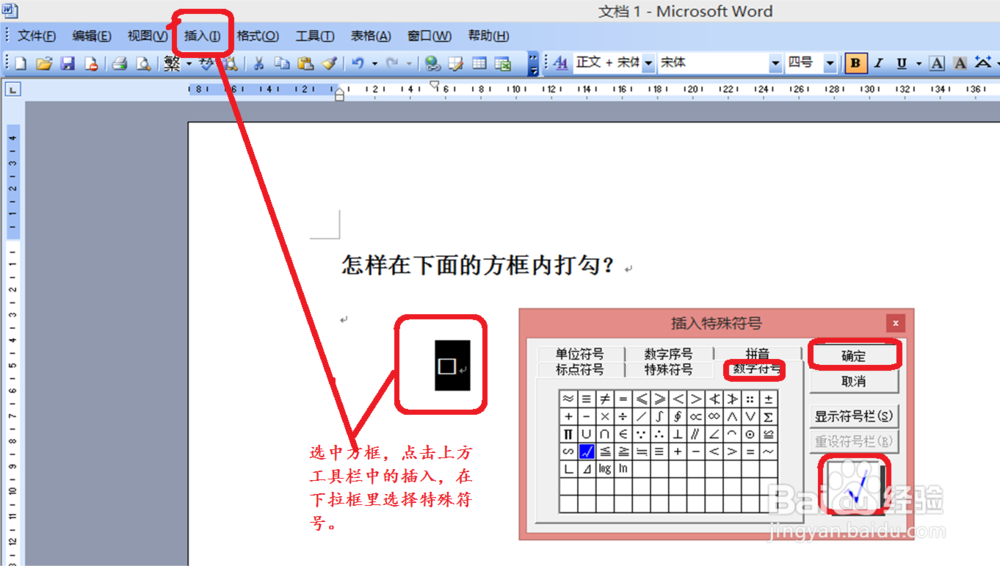Click the 繁 Chinese conversion icon
Screen dimensions: 1000x566
172,63
